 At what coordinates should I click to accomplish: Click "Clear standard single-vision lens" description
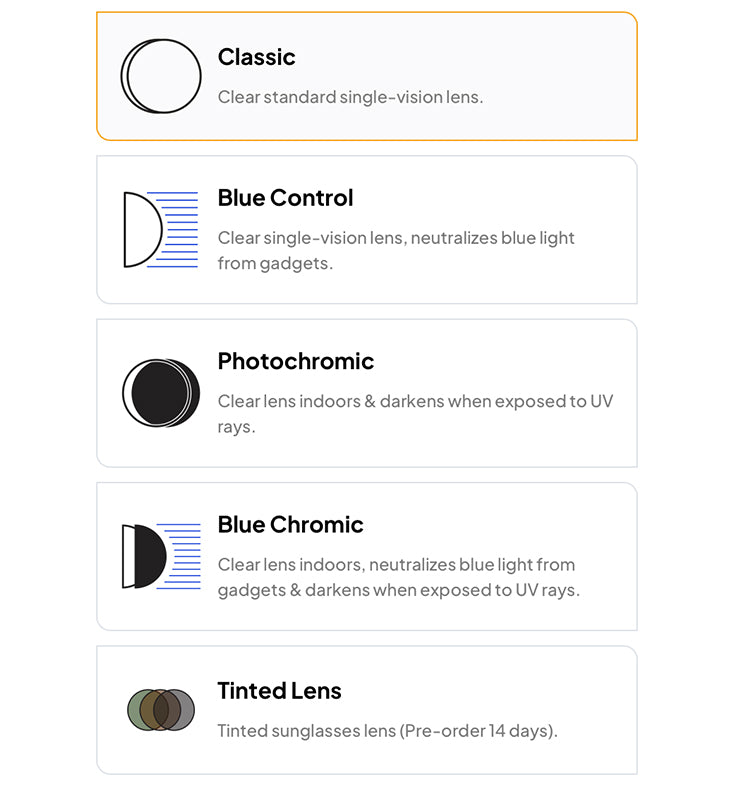(x=350, y=97)
